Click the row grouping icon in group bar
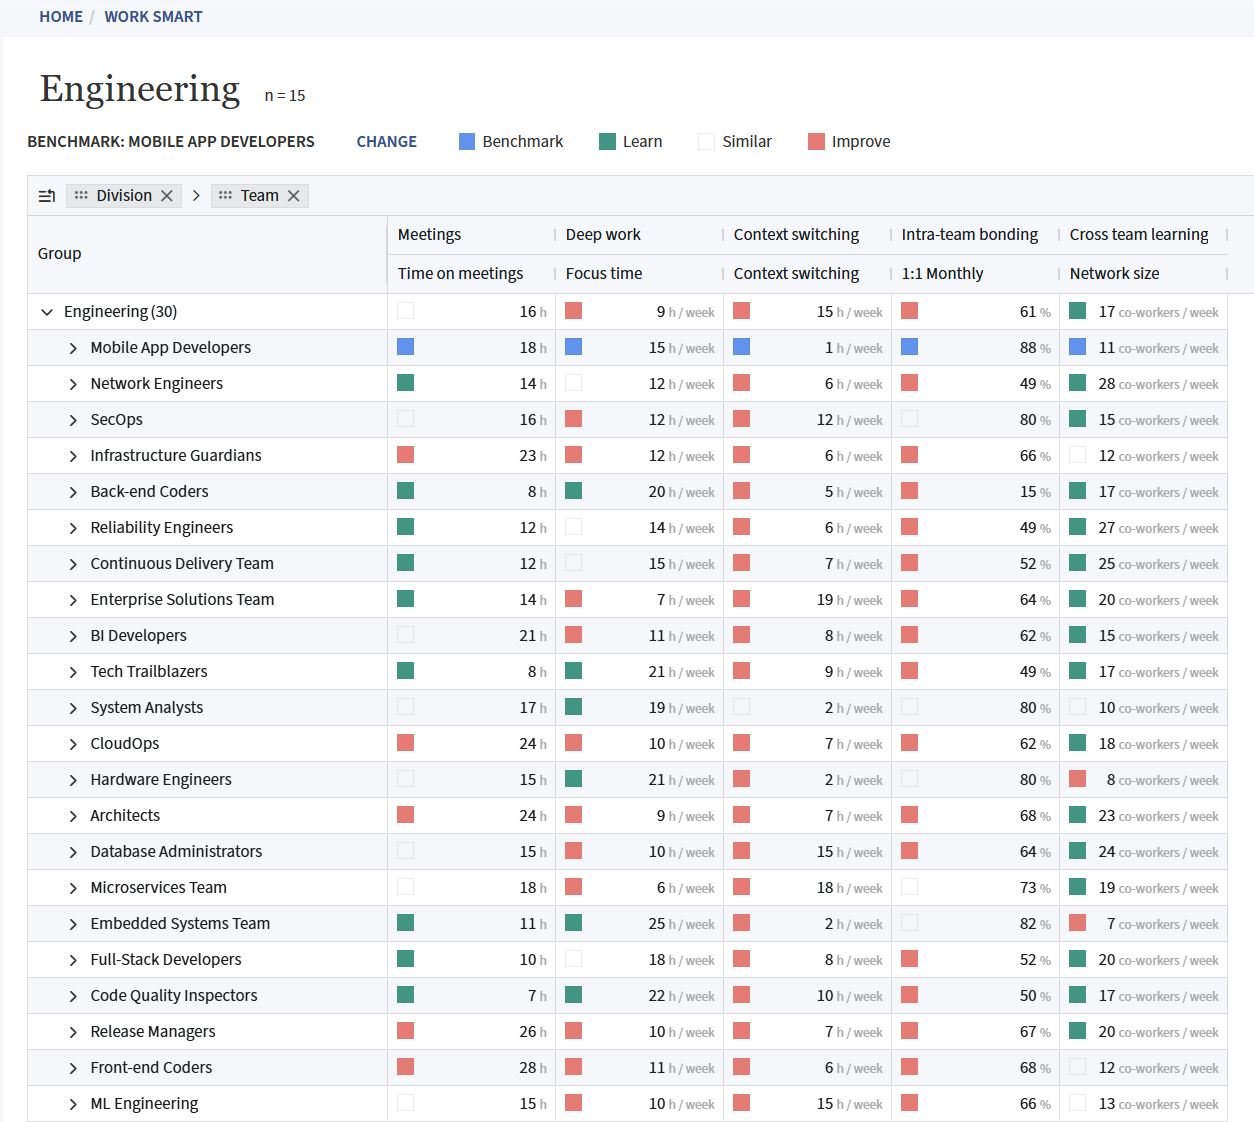 point(47,196)
